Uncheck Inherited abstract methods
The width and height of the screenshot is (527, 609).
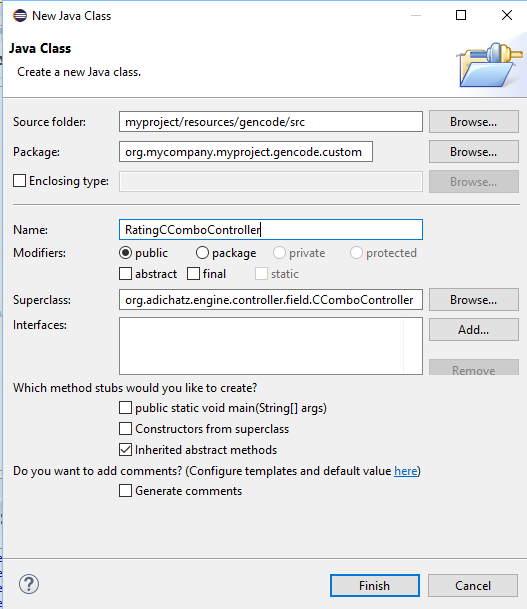(125, 450)
